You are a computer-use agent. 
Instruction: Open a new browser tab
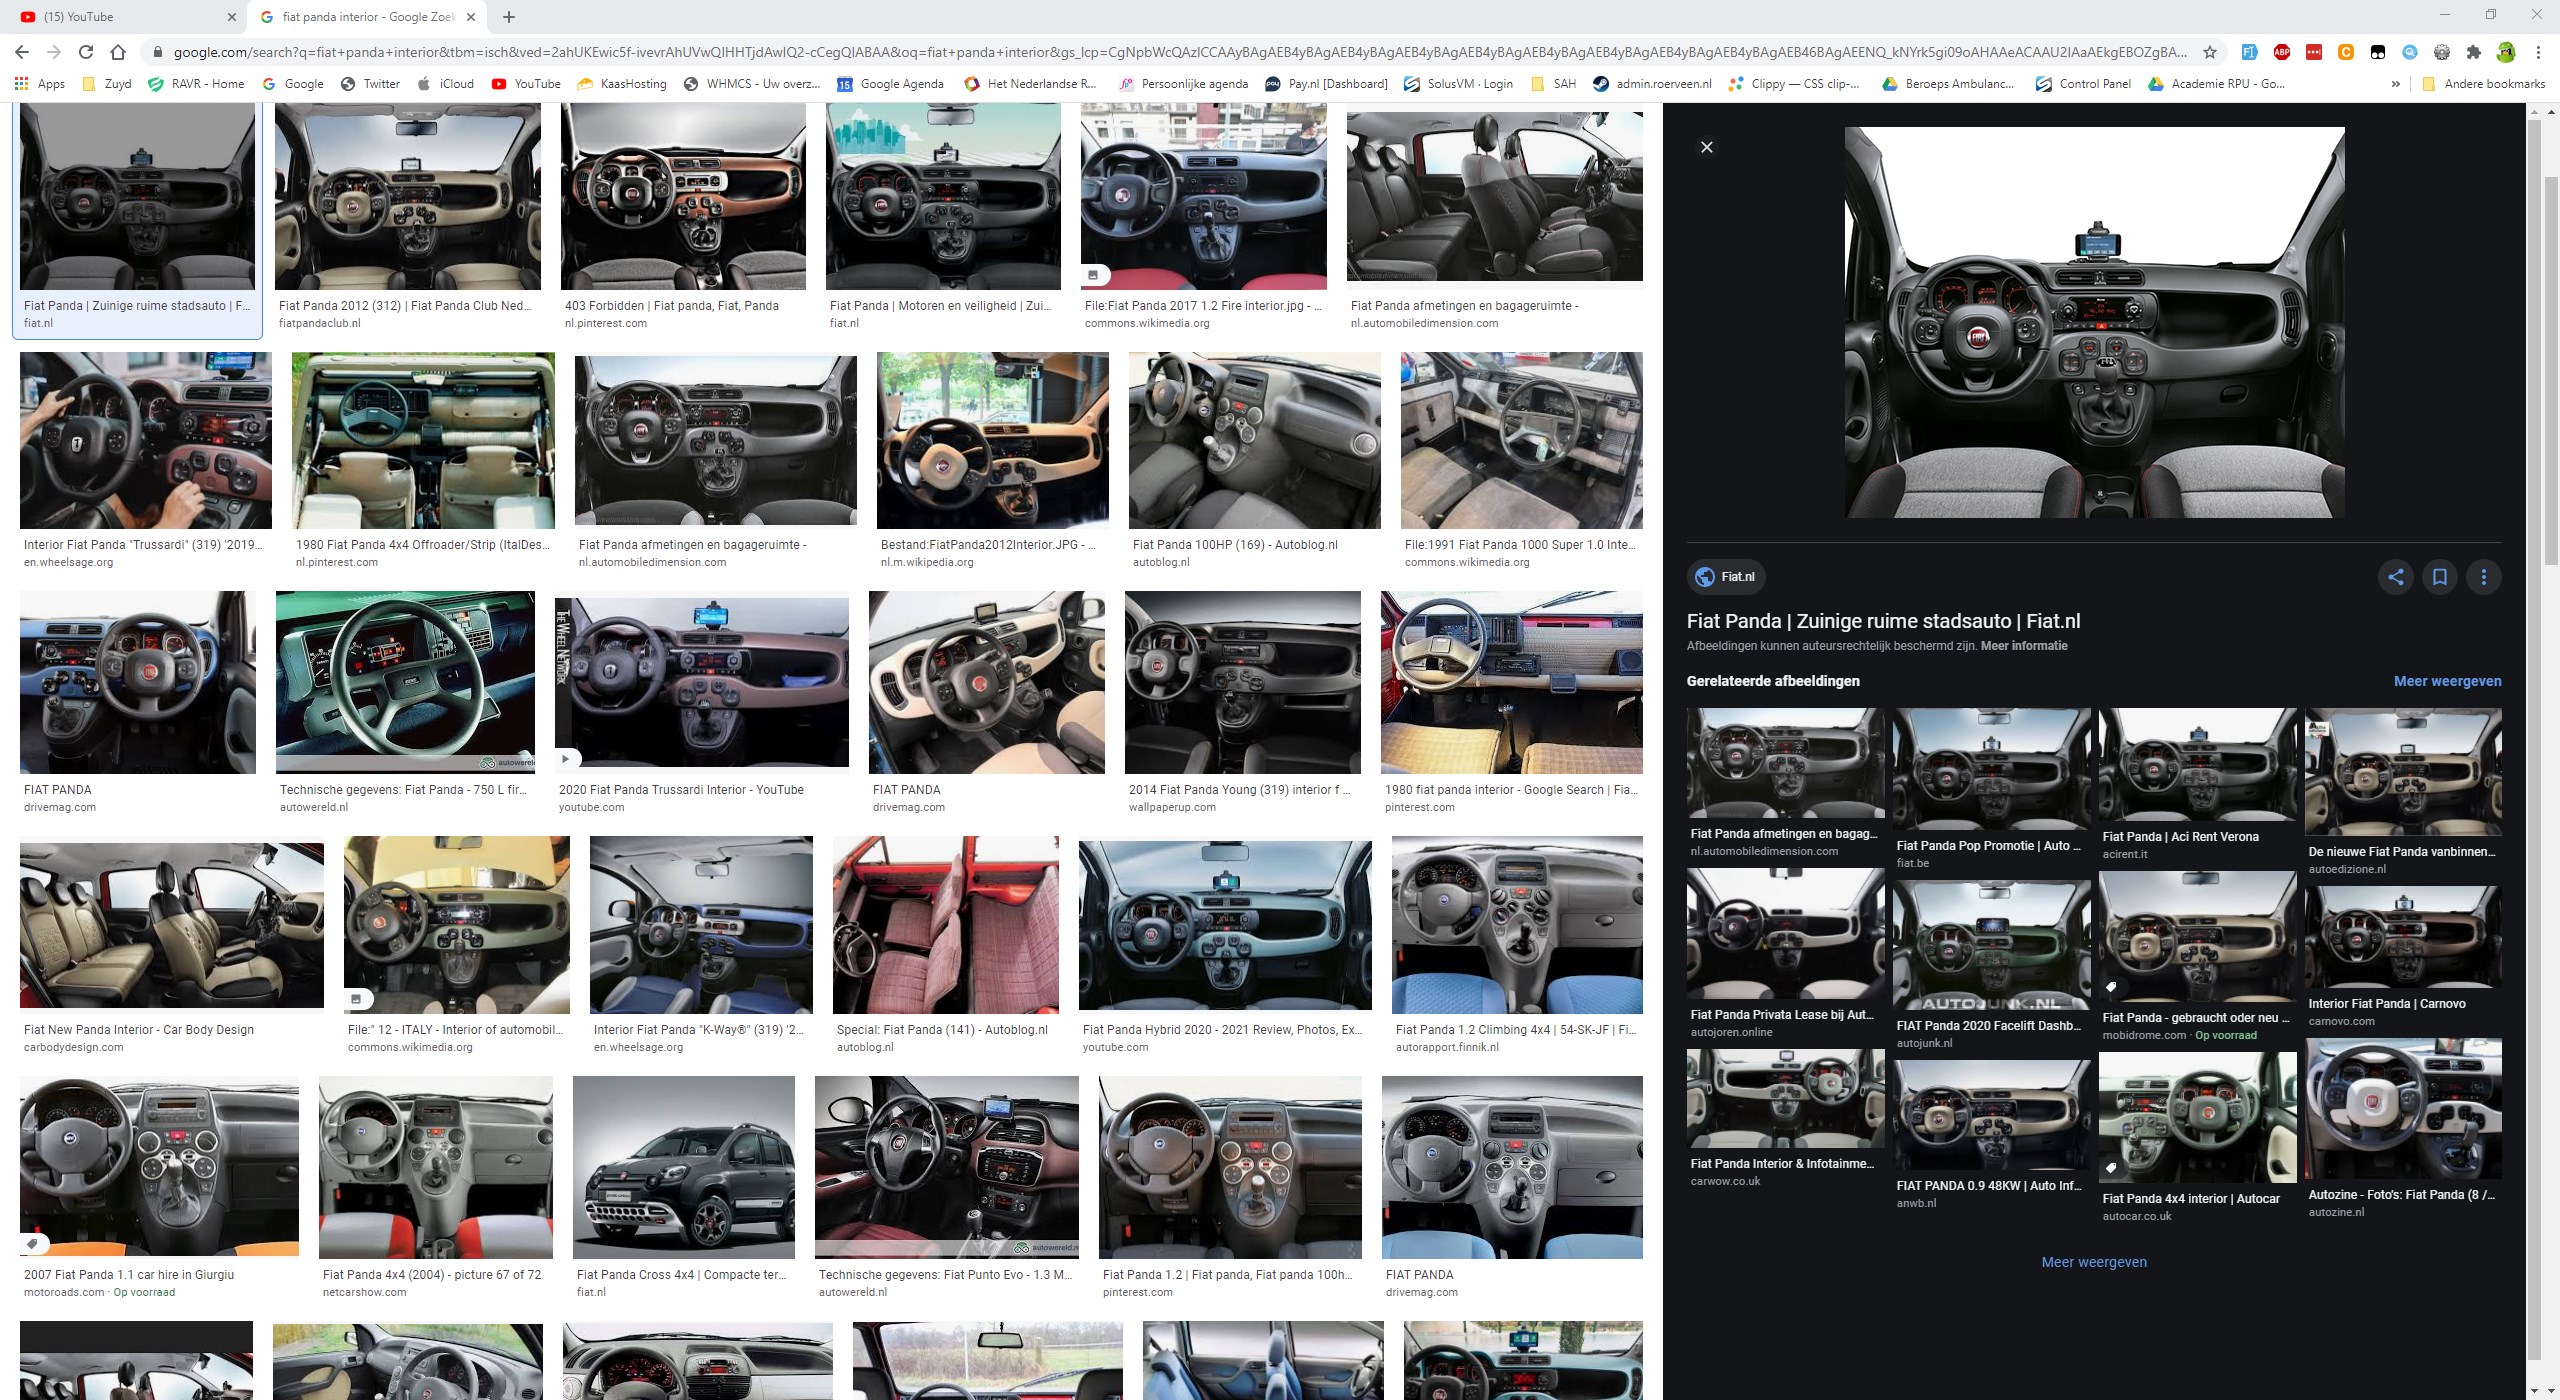(509, 17)
